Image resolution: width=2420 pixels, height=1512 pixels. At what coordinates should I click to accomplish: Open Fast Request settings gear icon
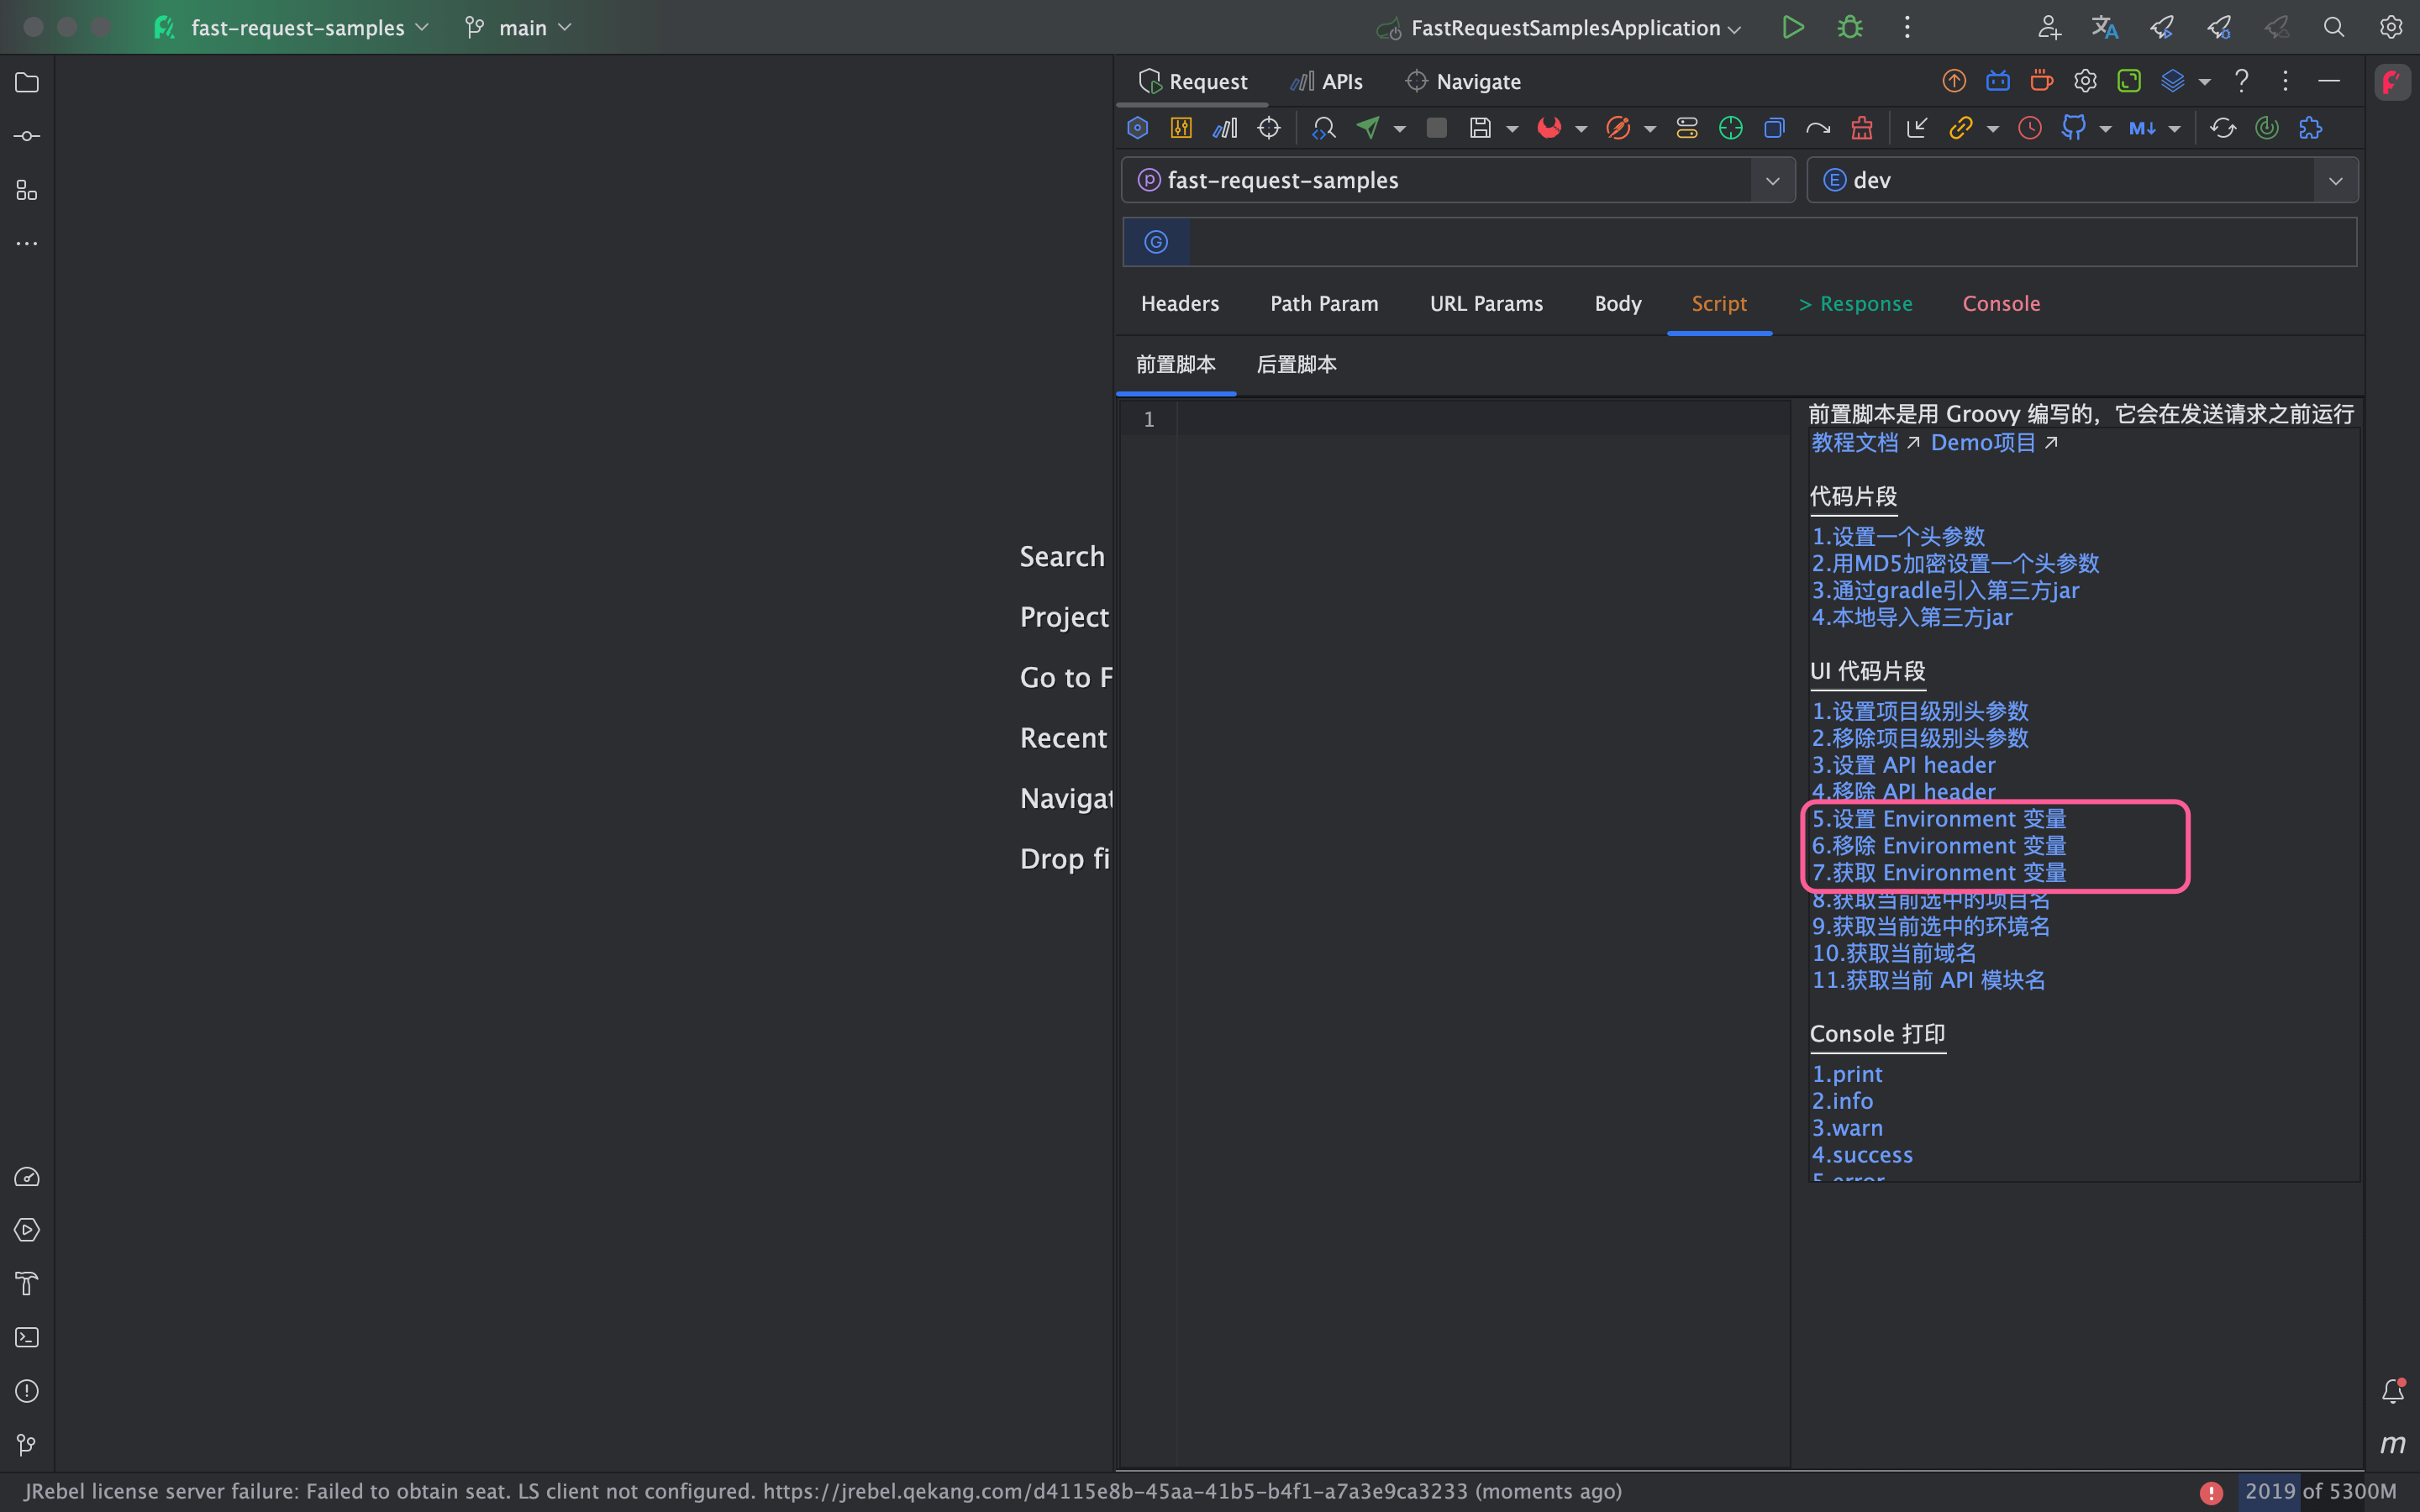[2085, 81]
